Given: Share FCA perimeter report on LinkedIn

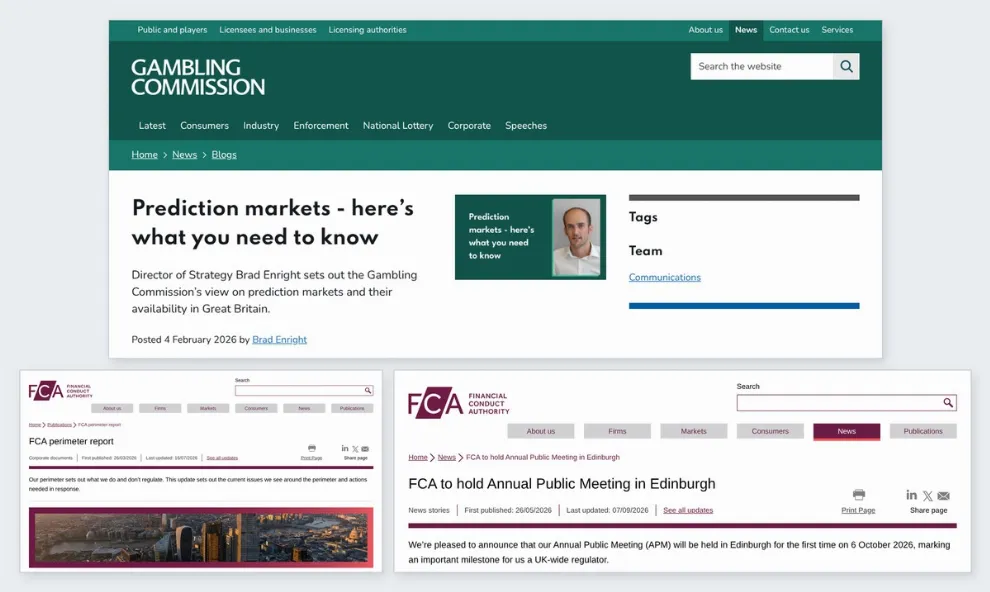Looking at the screenshot, I should (x=345, y=448).
